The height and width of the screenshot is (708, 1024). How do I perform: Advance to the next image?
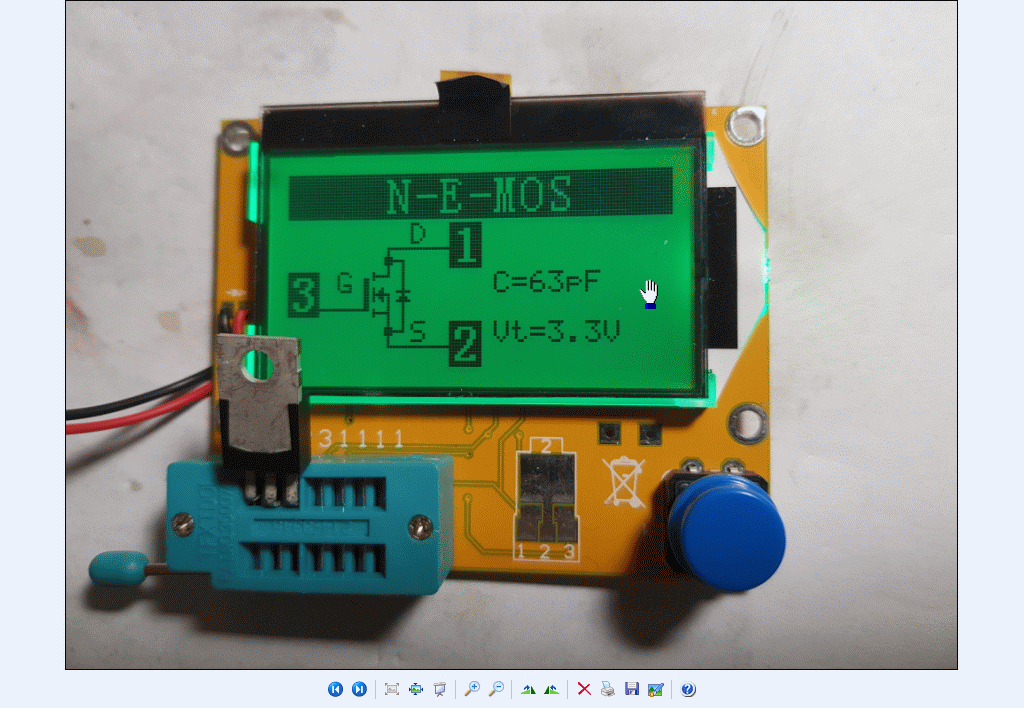(359, 689)
